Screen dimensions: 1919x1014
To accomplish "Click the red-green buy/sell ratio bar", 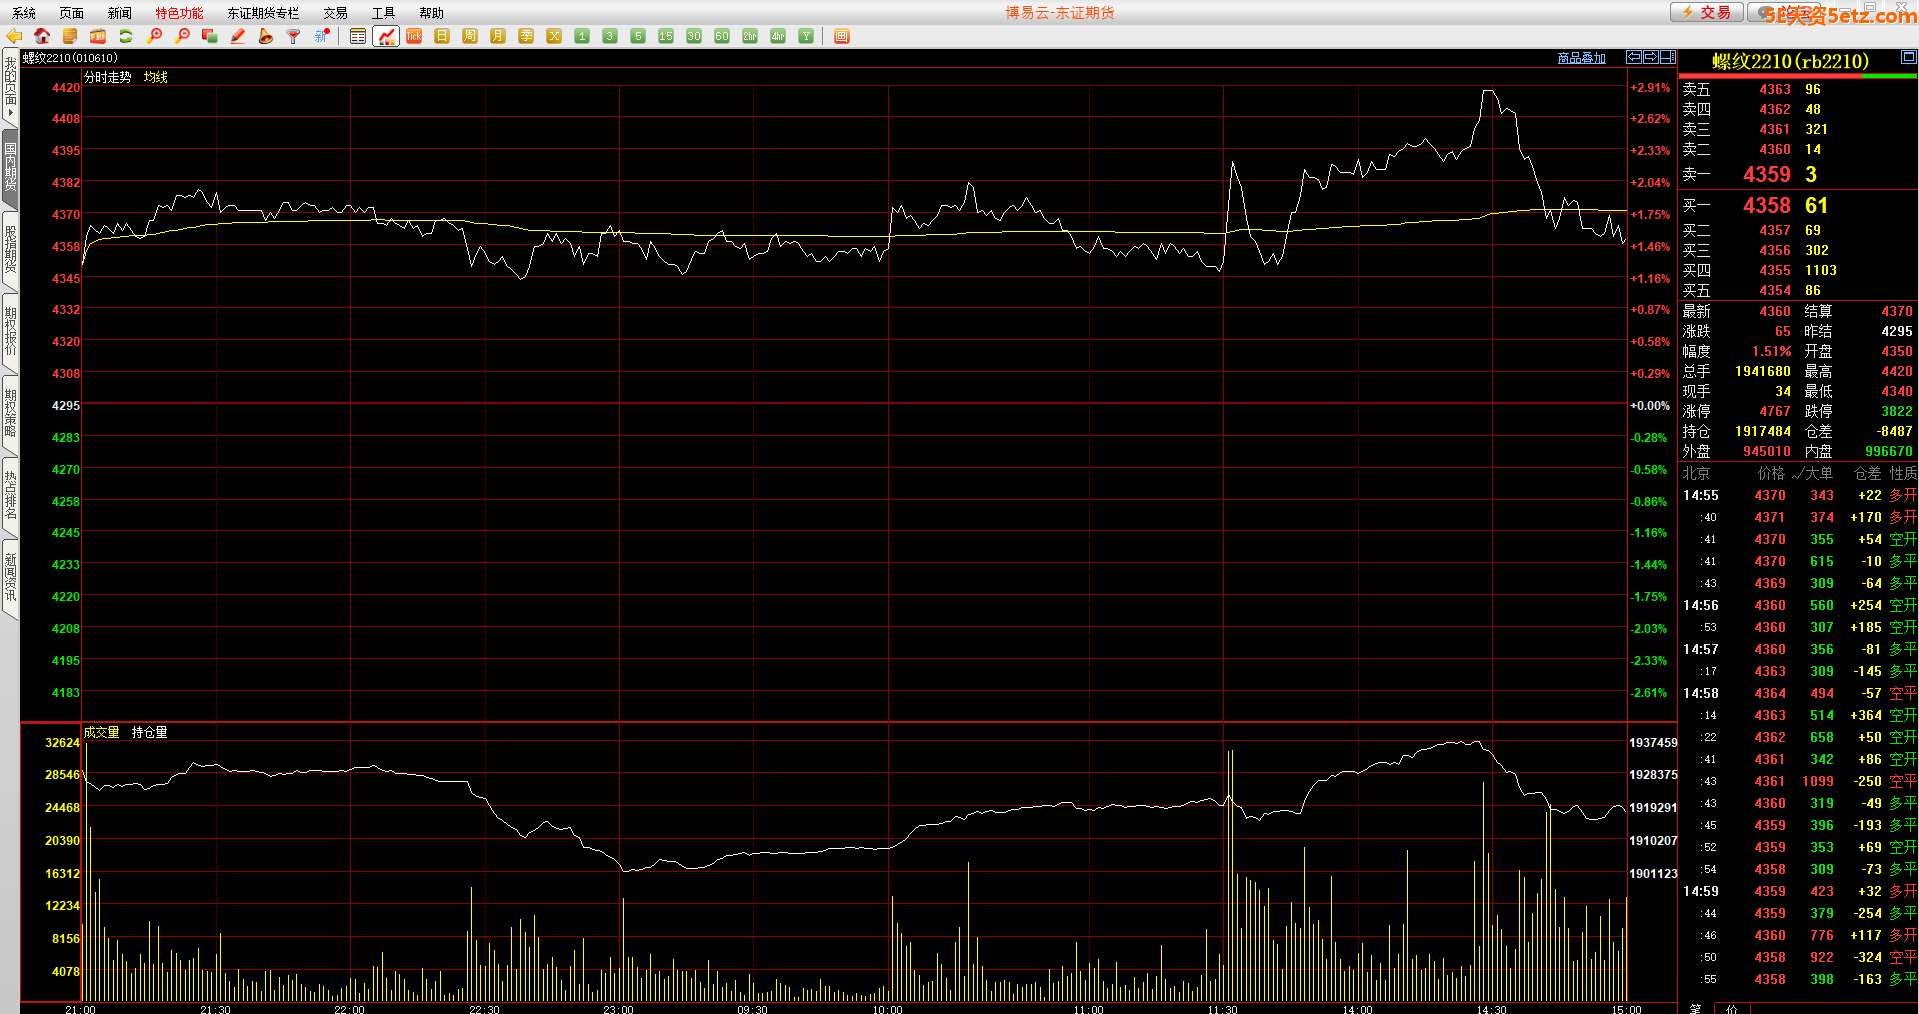I will 1797,76.
